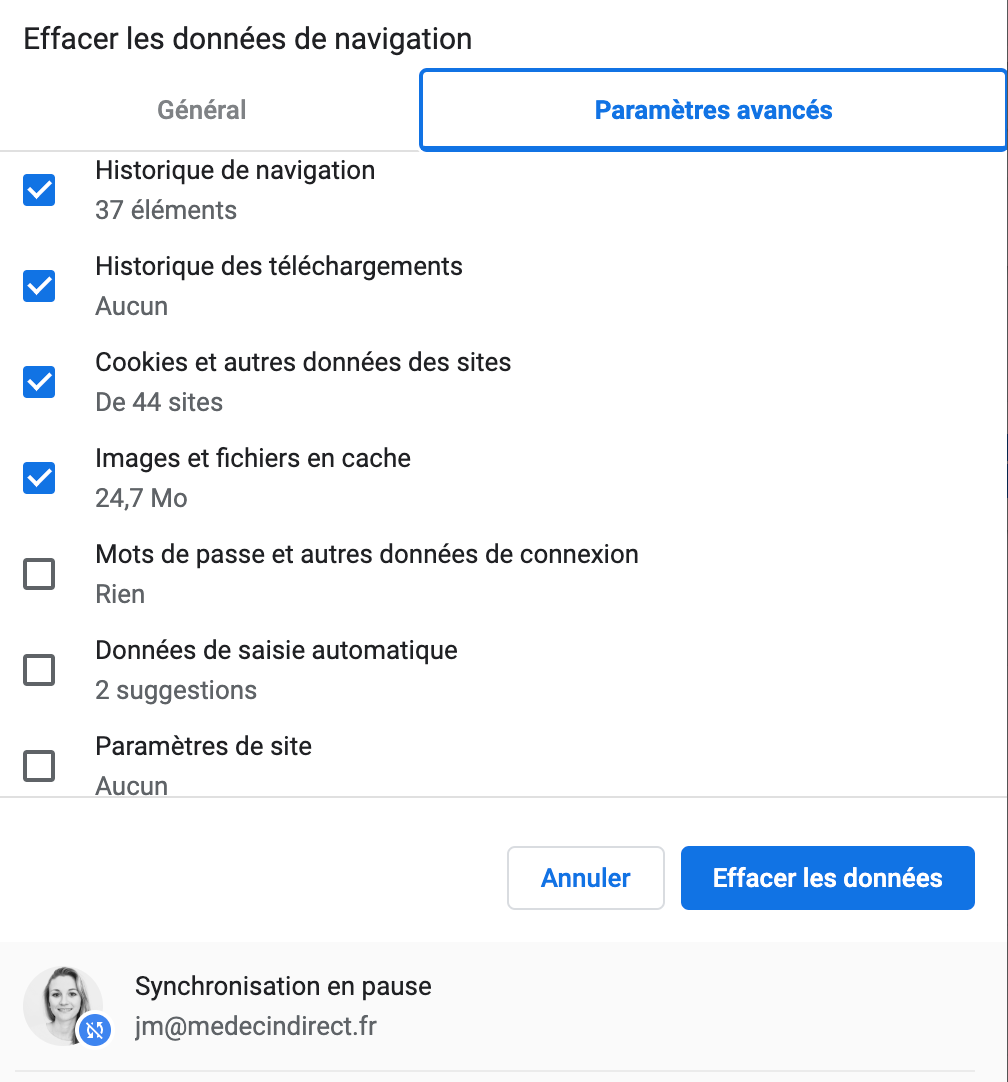Click the jm@medecindirect.fr account email

click(256, 1026)
